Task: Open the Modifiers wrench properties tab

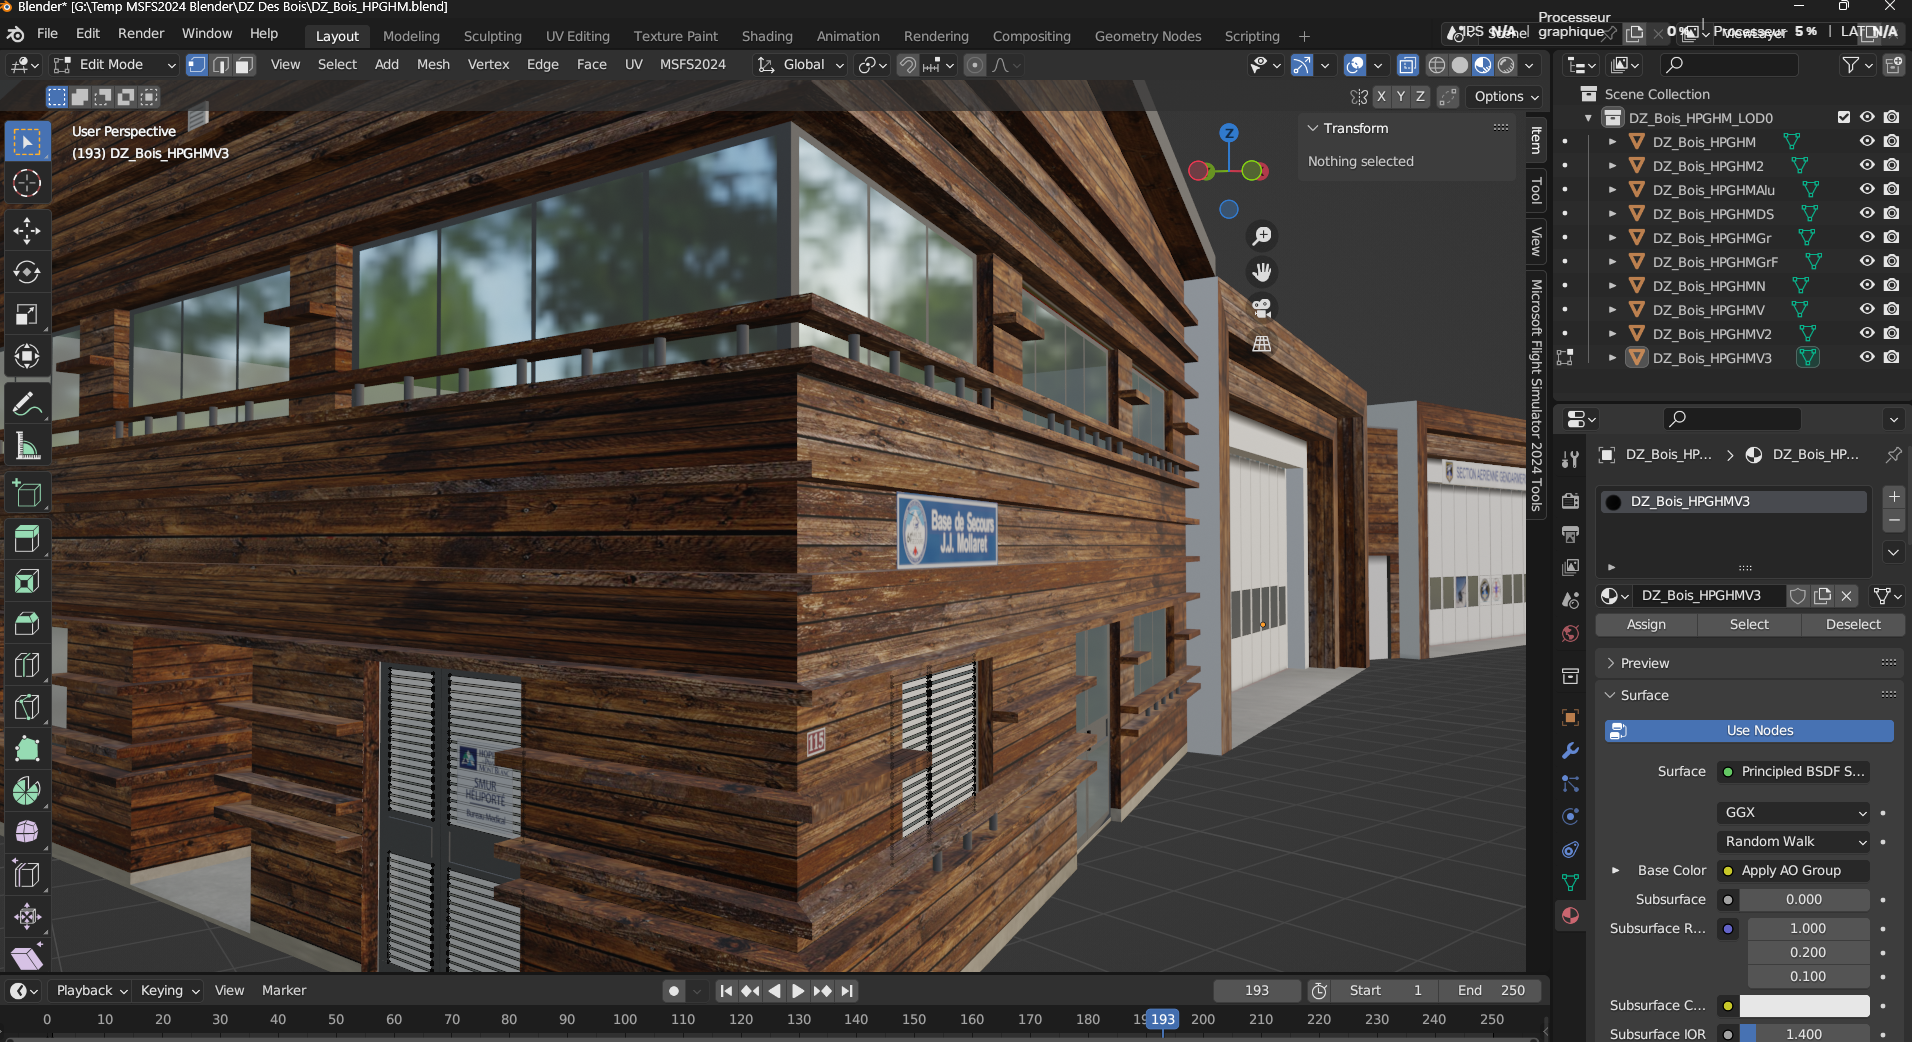Action: point(1570,751)
